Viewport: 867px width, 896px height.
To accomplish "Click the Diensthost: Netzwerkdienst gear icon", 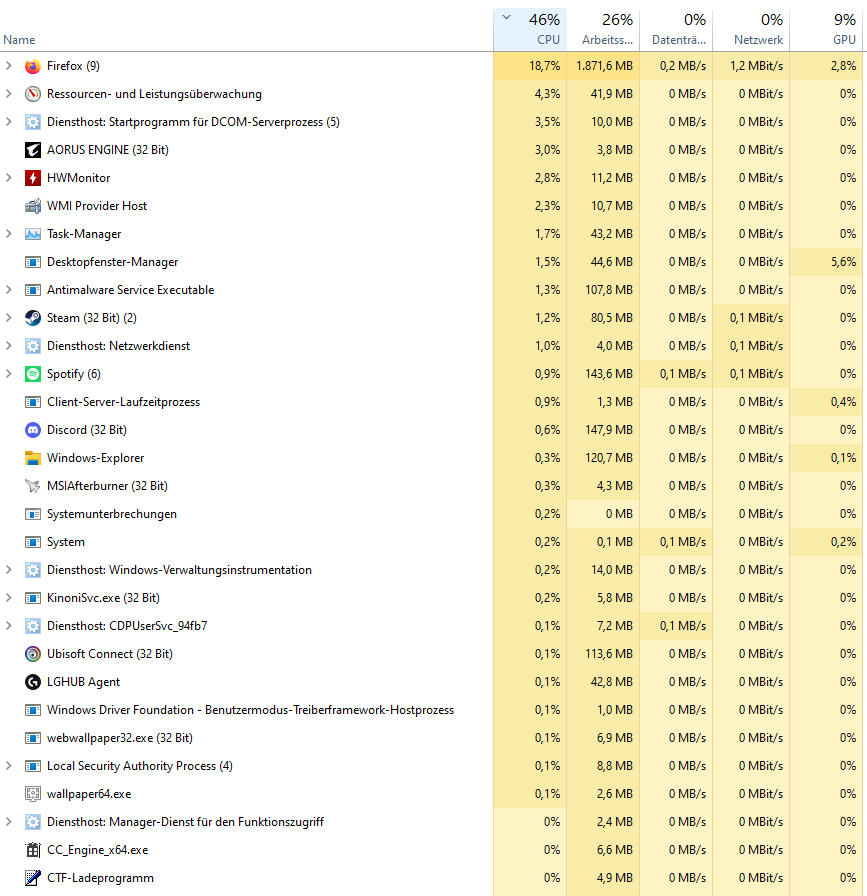I will pos(33,346).
